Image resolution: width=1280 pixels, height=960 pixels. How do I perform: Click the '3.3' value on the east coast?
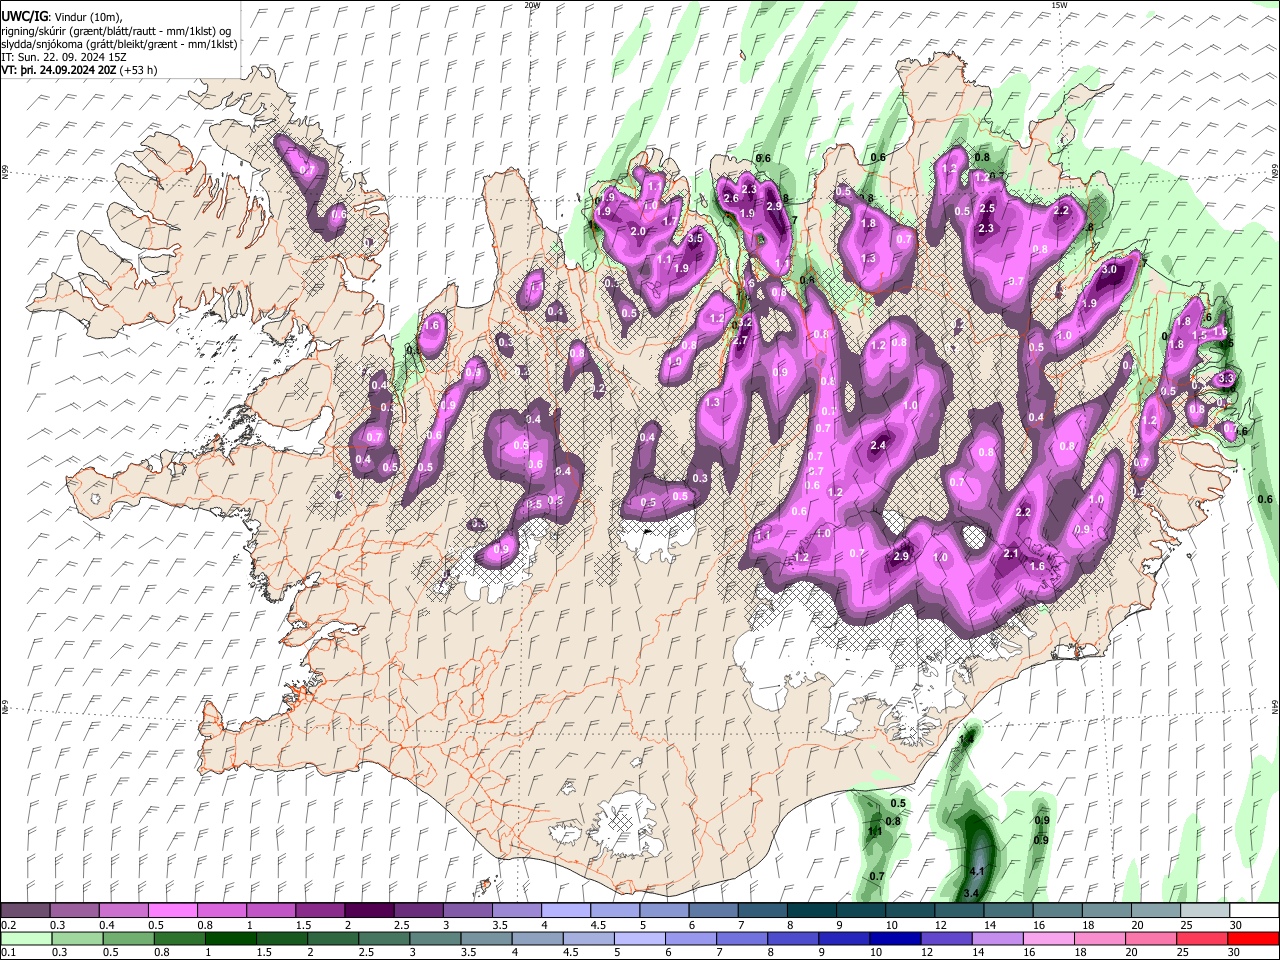click(1228, 379)
